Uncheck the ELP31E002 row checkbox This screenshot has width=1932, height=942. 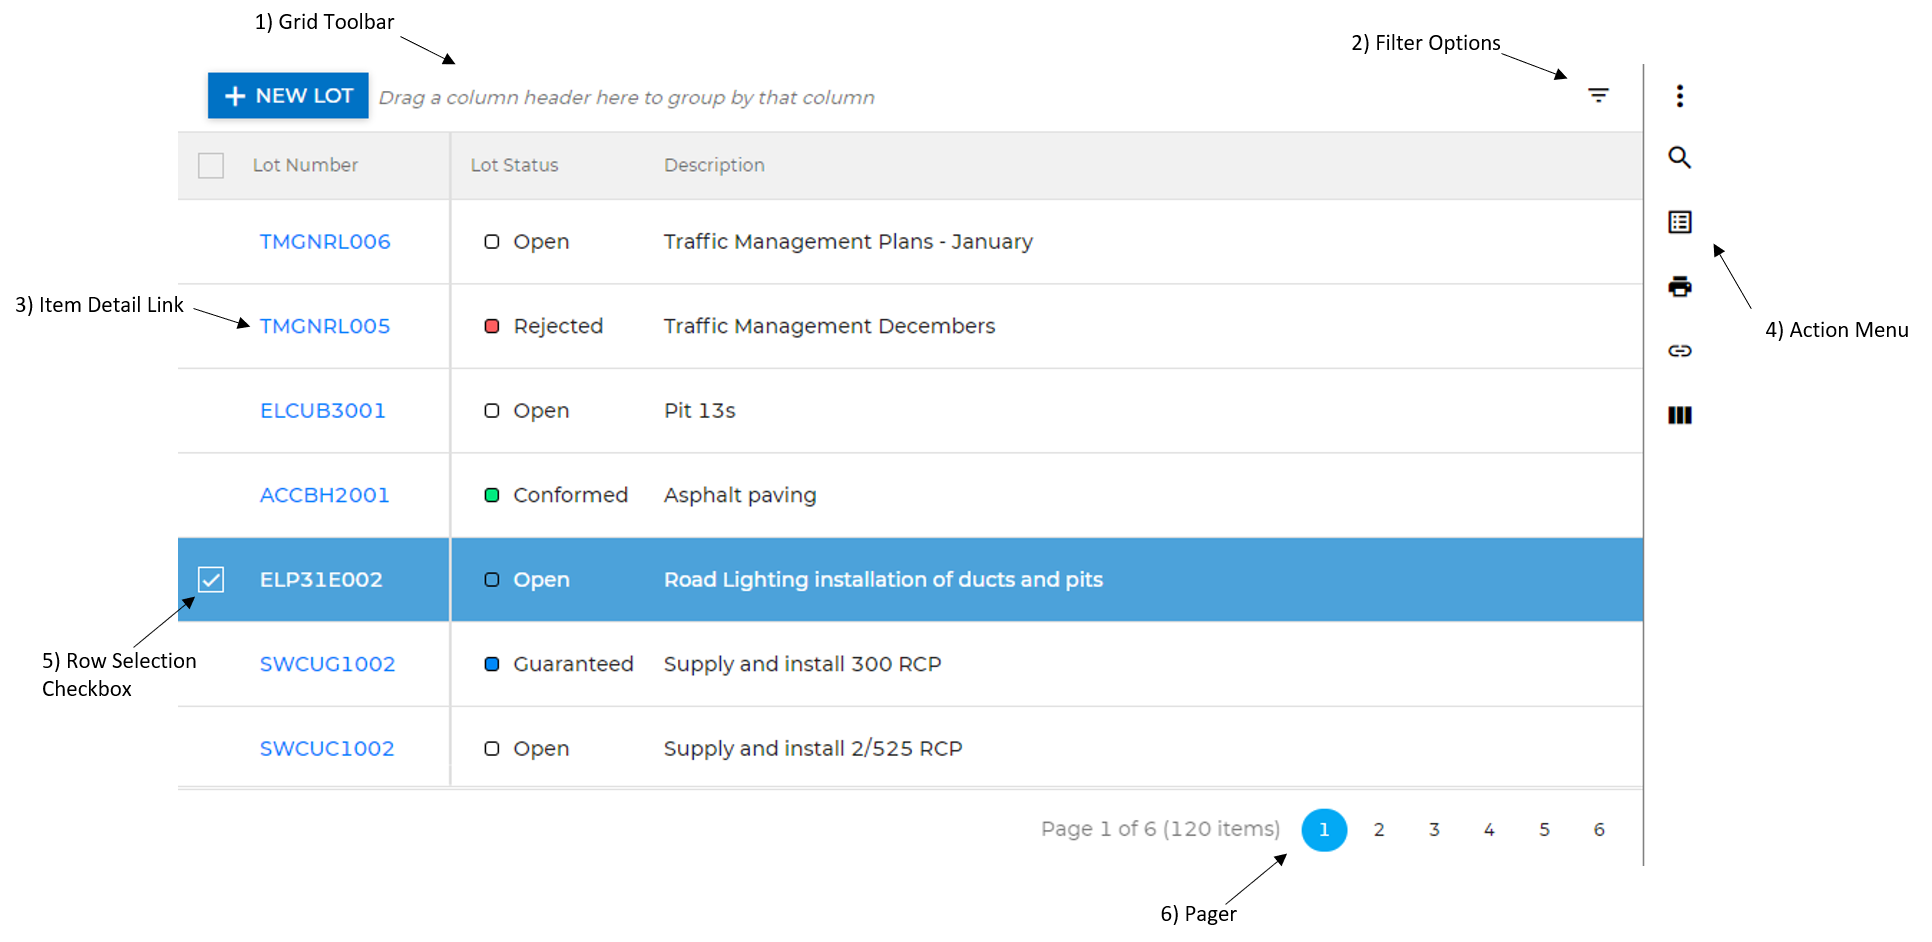click(211, 579)
